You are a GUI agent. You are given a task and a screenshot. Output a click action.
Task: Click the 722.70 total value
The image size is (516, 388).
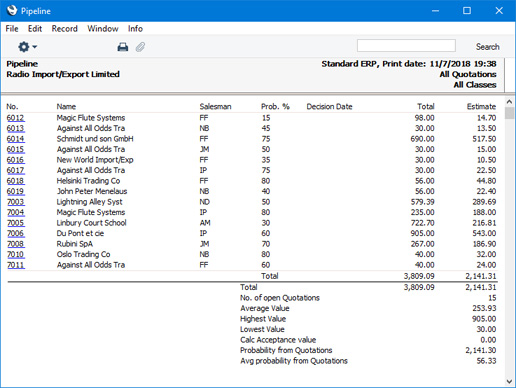point(422,223)
